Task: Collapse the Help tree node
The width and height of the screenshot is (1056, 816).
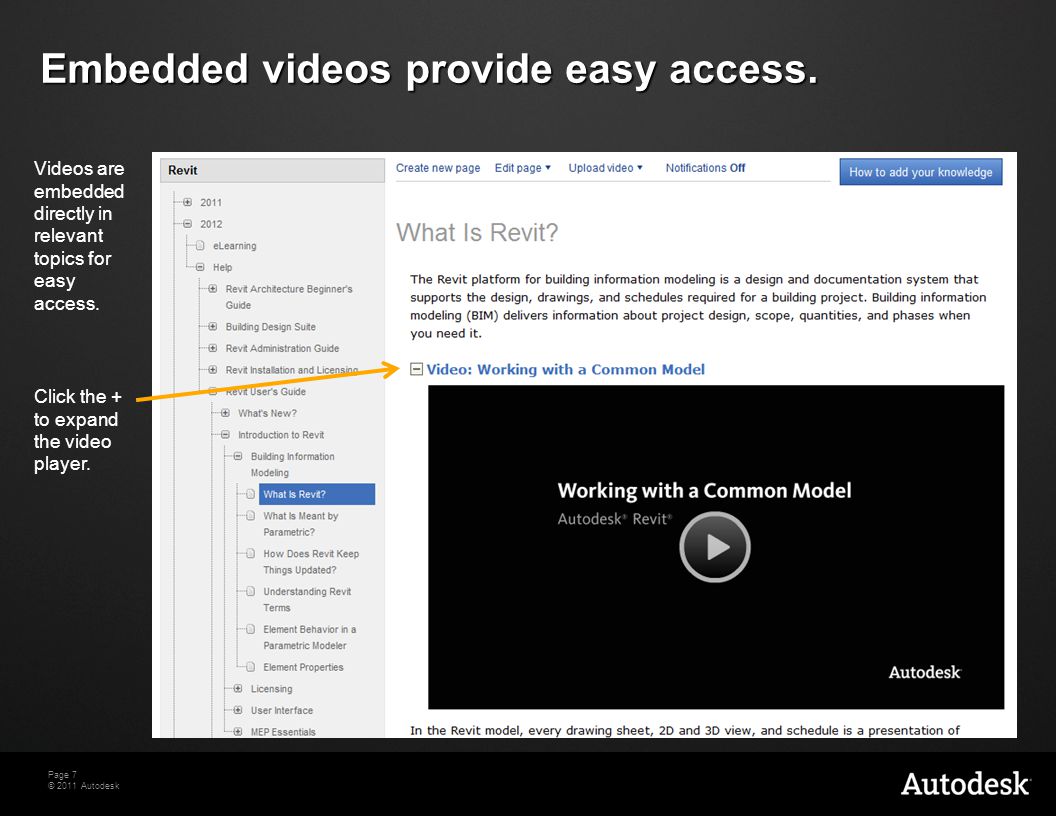Action: [x=200, y=267]
